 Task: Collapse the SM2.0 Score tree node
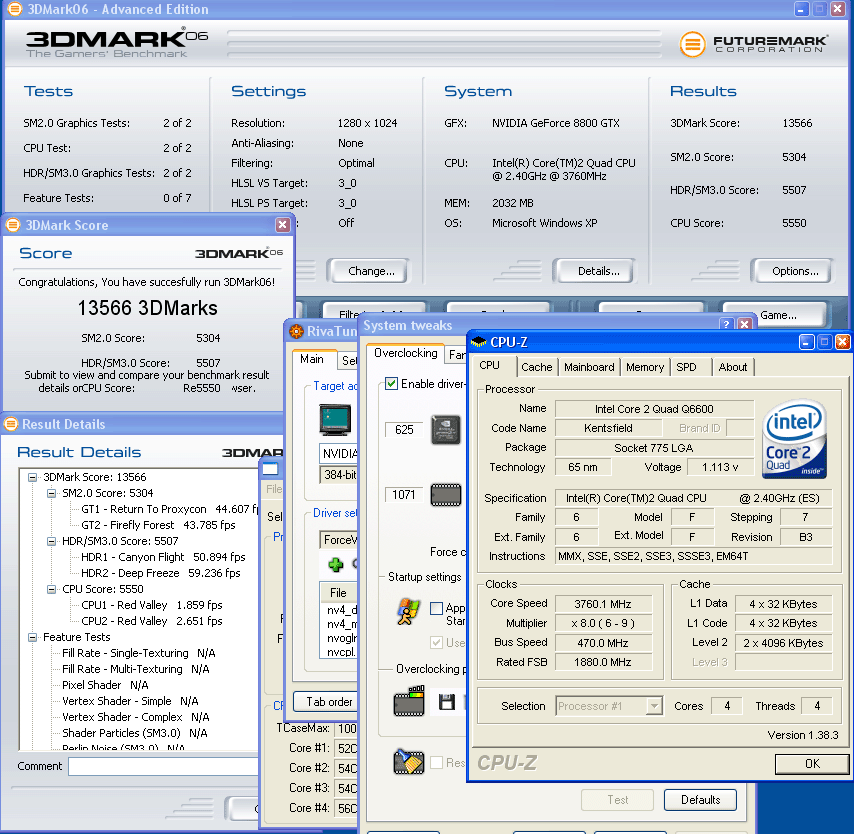(52, 493)
